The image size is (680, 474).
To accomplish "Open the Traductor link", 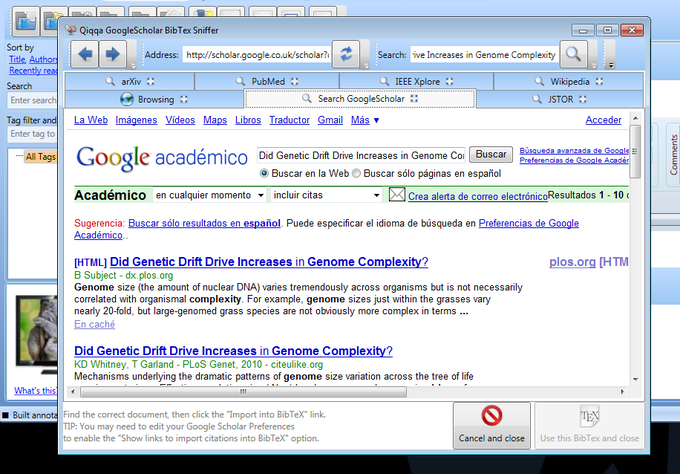I will click(289, 120).
